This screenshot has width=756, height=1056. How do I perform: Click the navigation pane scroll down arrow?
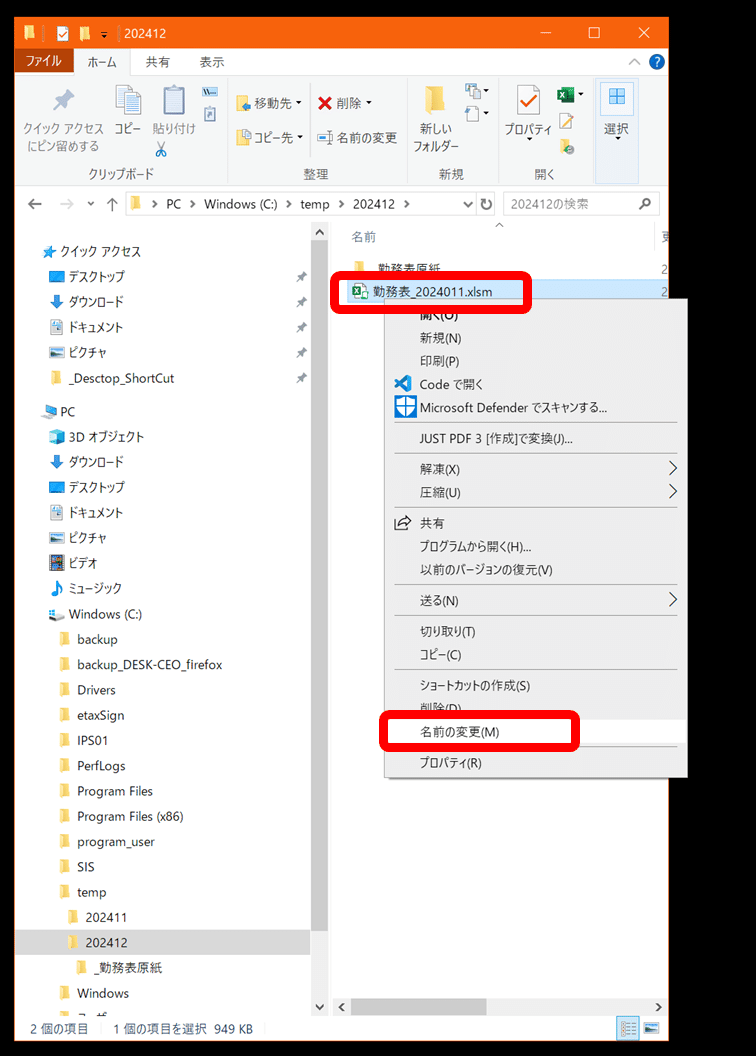pos(320,1007)
